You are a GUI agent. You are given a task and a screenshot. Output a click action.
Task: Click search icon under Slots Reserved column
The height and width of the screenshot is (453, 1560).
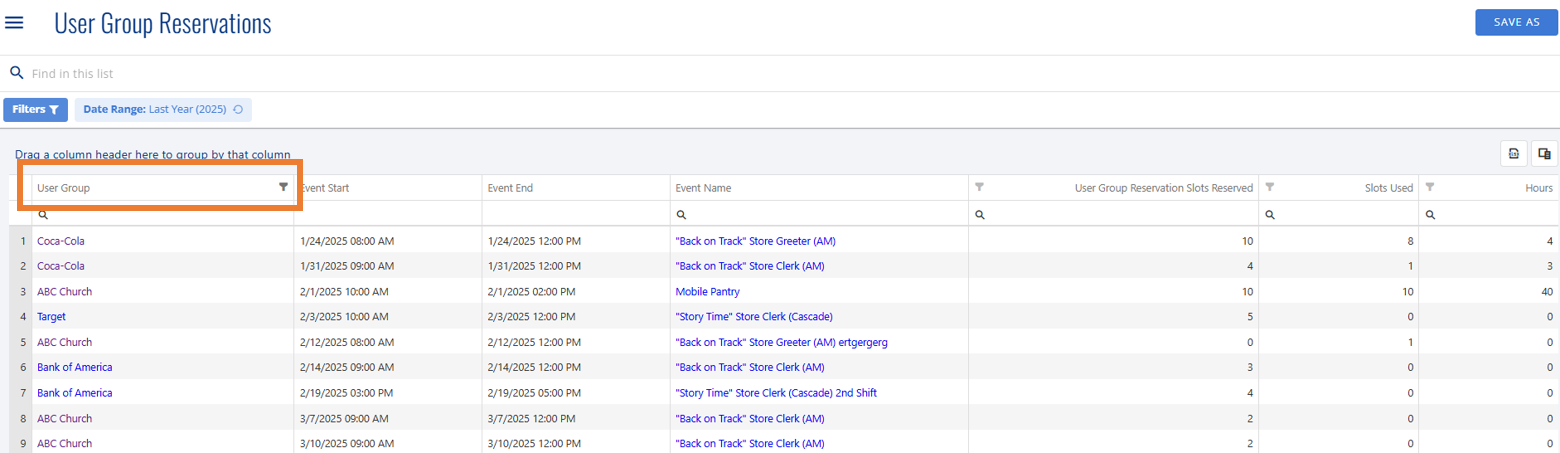tap(979, 215)
